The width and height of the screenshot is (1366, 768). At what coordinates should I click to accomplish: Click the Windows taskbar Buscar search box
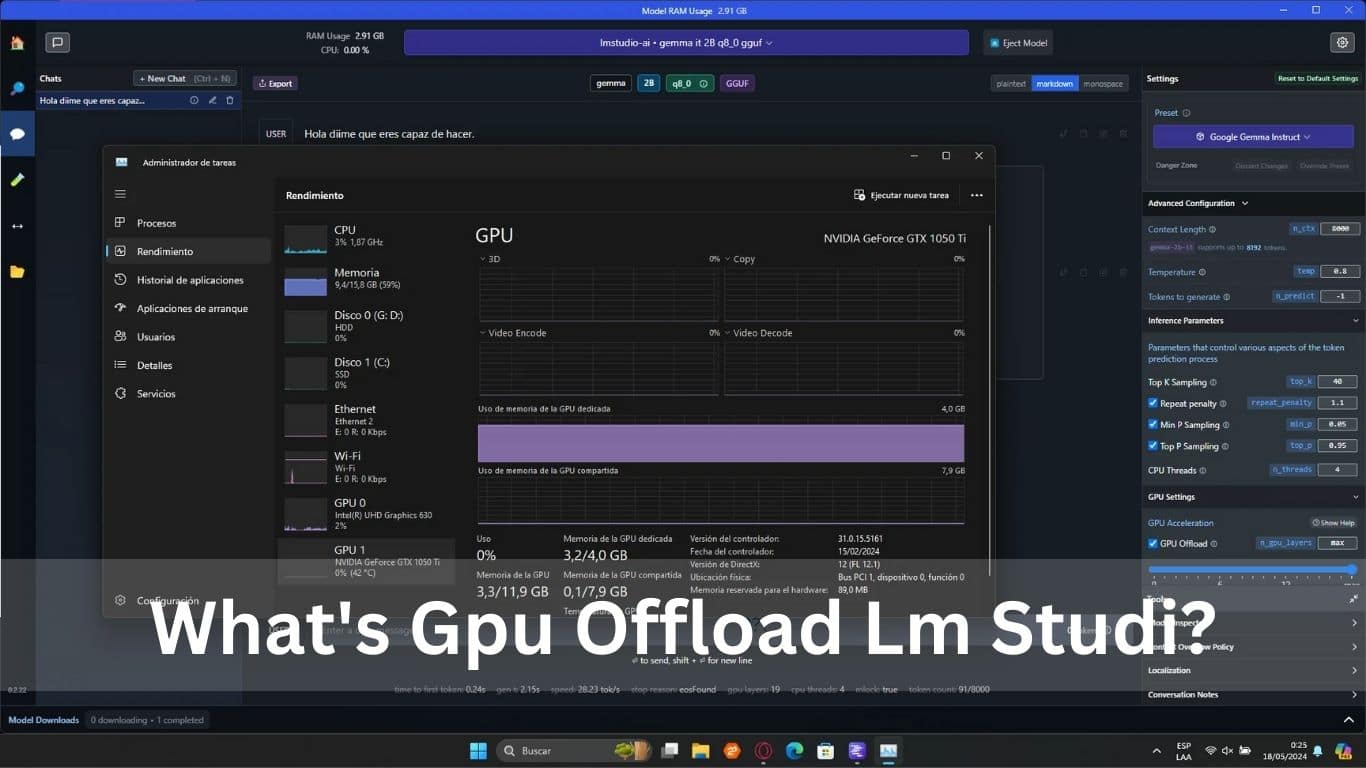574,750
